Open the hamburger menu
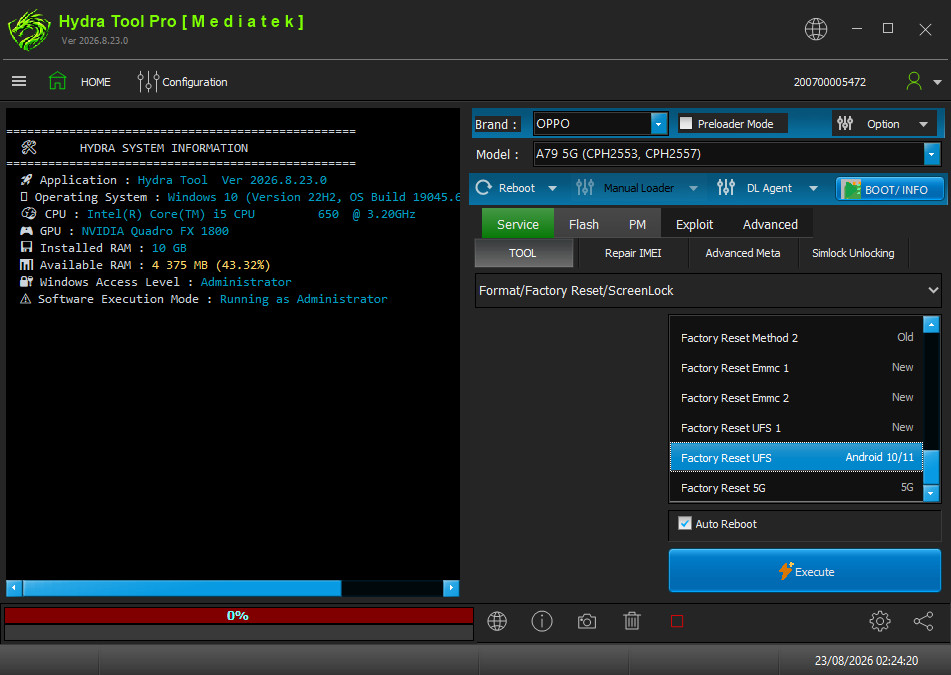951x675 pixels. tap(19, 81)
